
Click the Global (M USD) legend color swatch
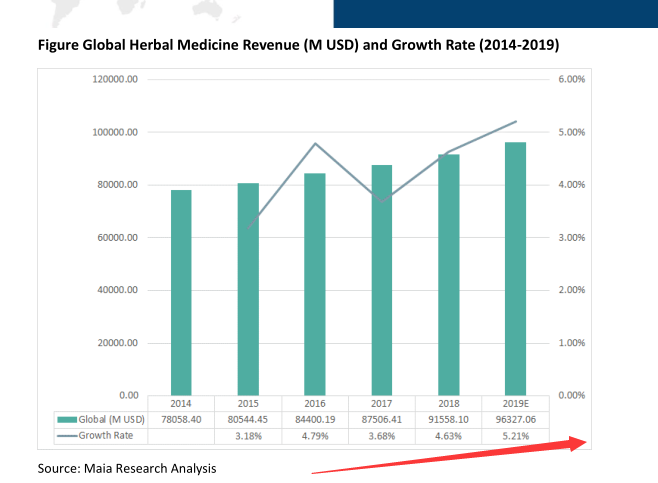[68, 419]
